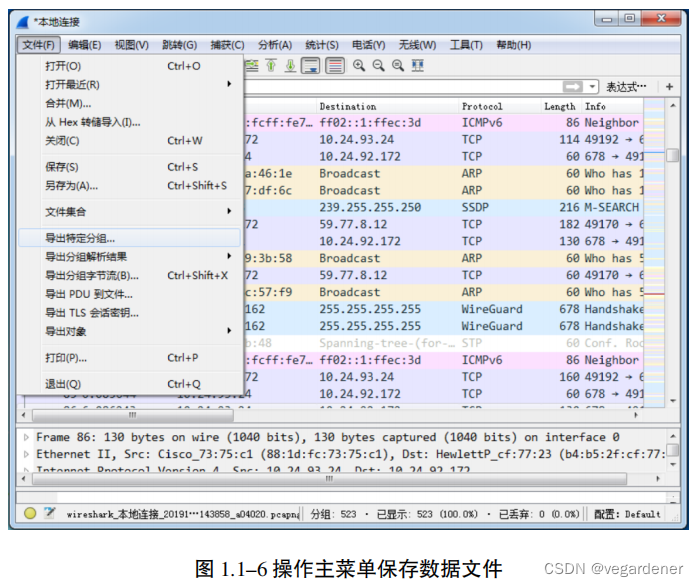Image resolution: width=699 pixels, height=587 pixels.
Task: Click the packet list scroll-down arrow
Action: point(673,401)
